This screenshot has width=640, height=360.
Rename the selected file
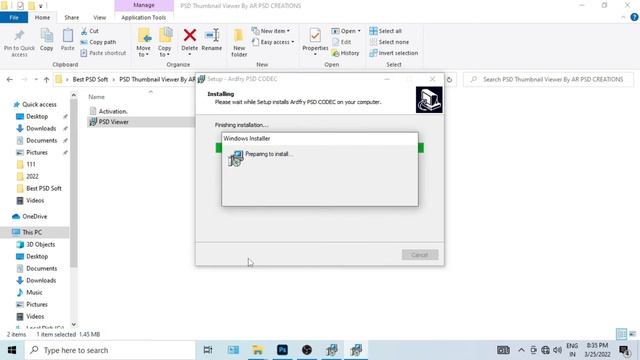click(x=211, y=40)
